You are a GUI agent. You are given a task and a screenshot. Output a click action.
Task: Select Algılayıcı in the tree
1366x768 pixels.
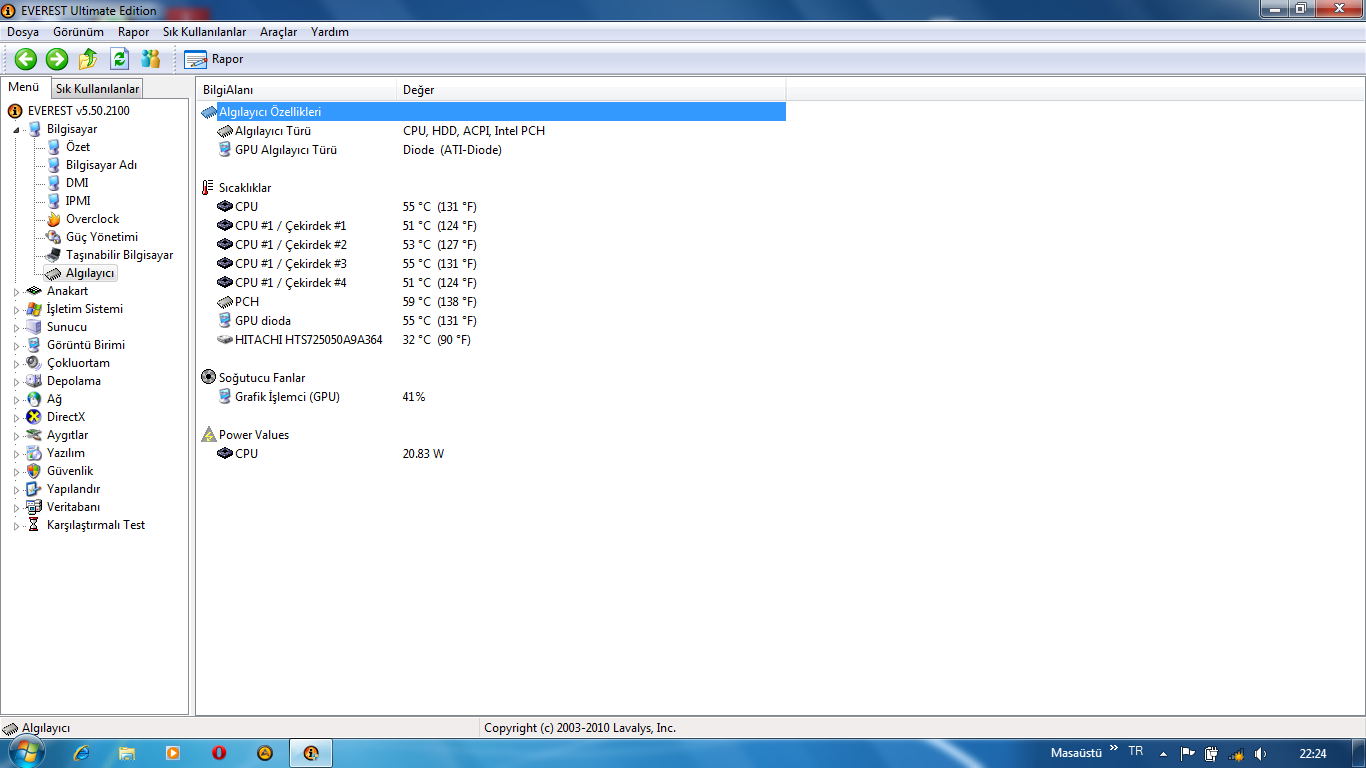90,273
